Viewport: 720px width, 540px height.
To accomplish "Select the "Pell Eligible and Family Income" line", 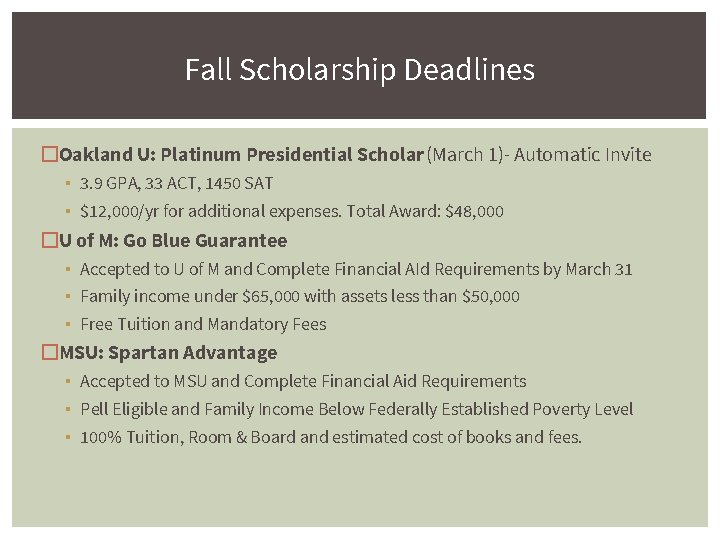I will coord(356,409).
